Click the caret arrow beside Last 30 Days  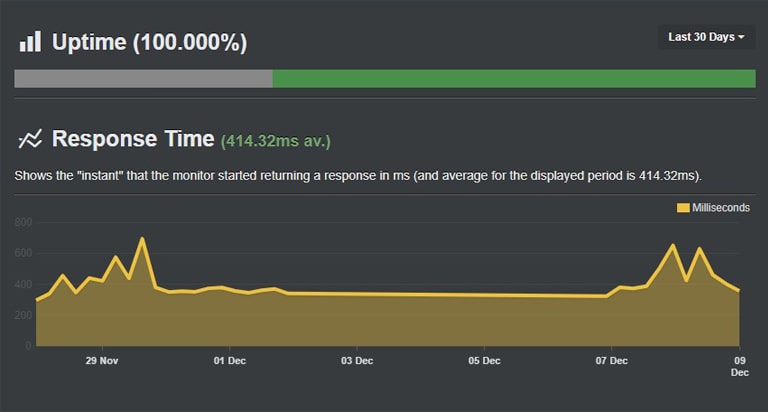[x=741, y=37]
